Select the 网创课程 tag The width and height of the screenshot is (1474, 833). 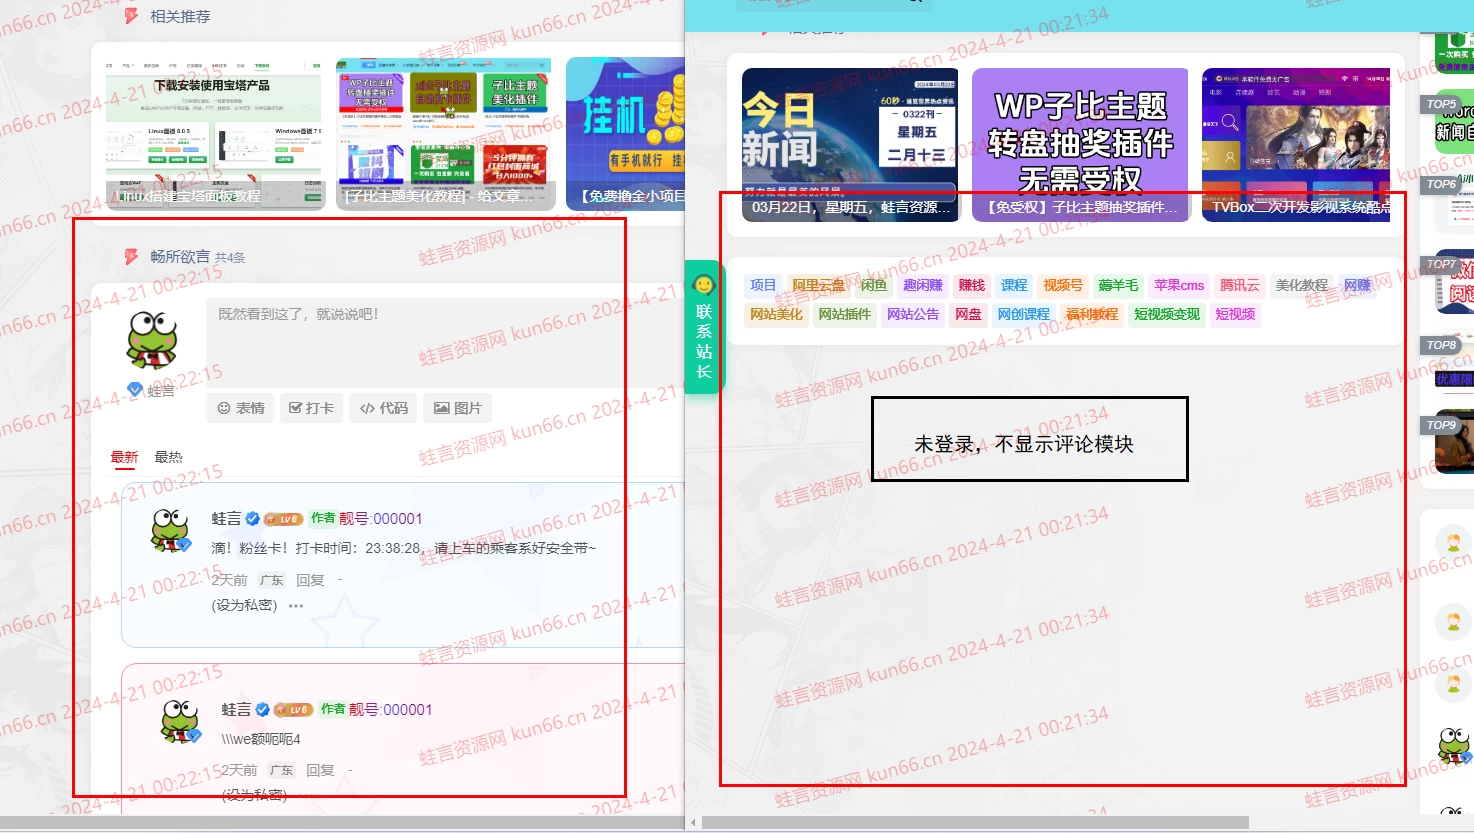coord(1024,314)
